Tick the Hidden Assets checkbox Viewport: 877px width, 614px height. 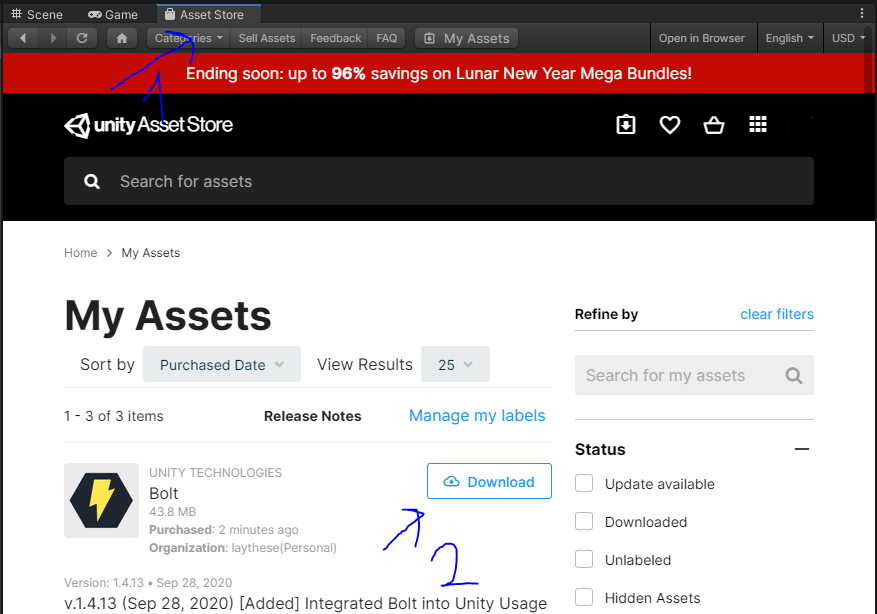click(584, 597)
